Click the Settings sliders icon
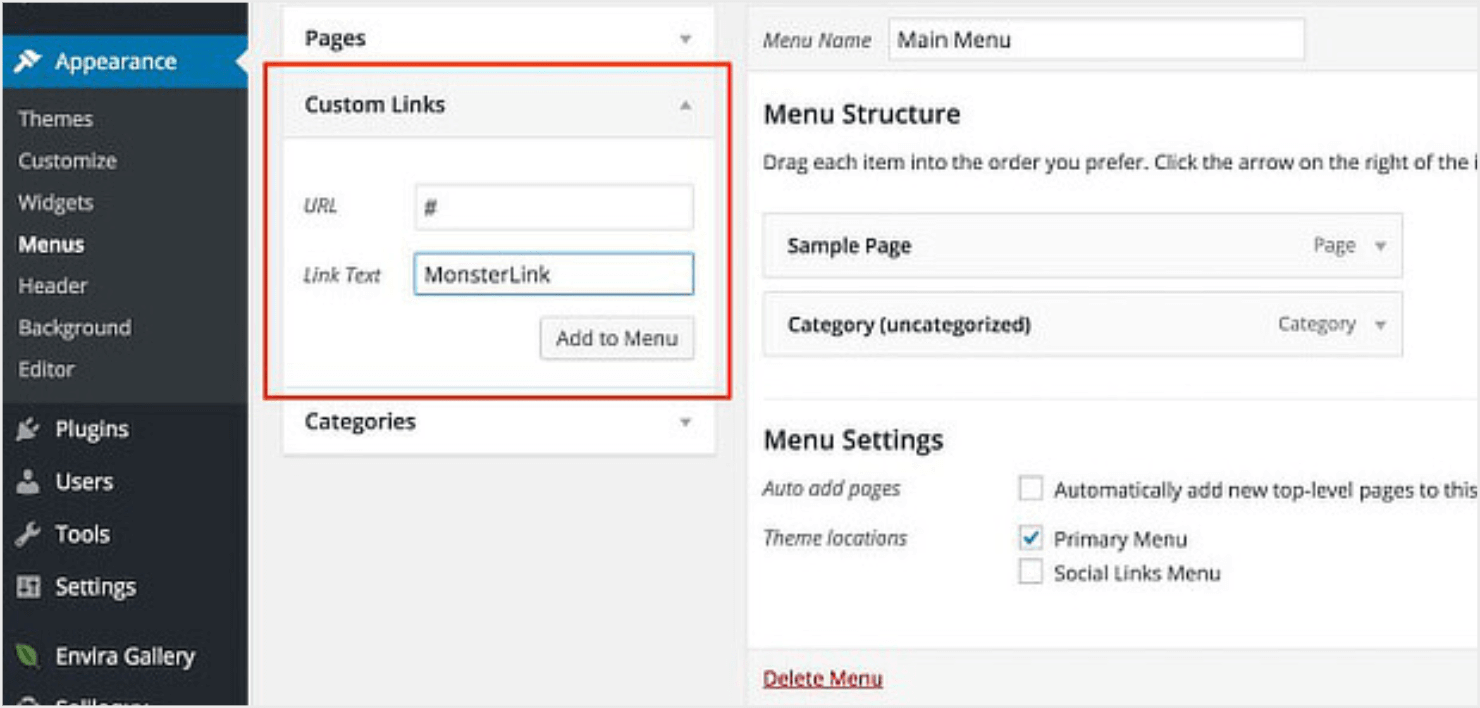 [28, 587]
